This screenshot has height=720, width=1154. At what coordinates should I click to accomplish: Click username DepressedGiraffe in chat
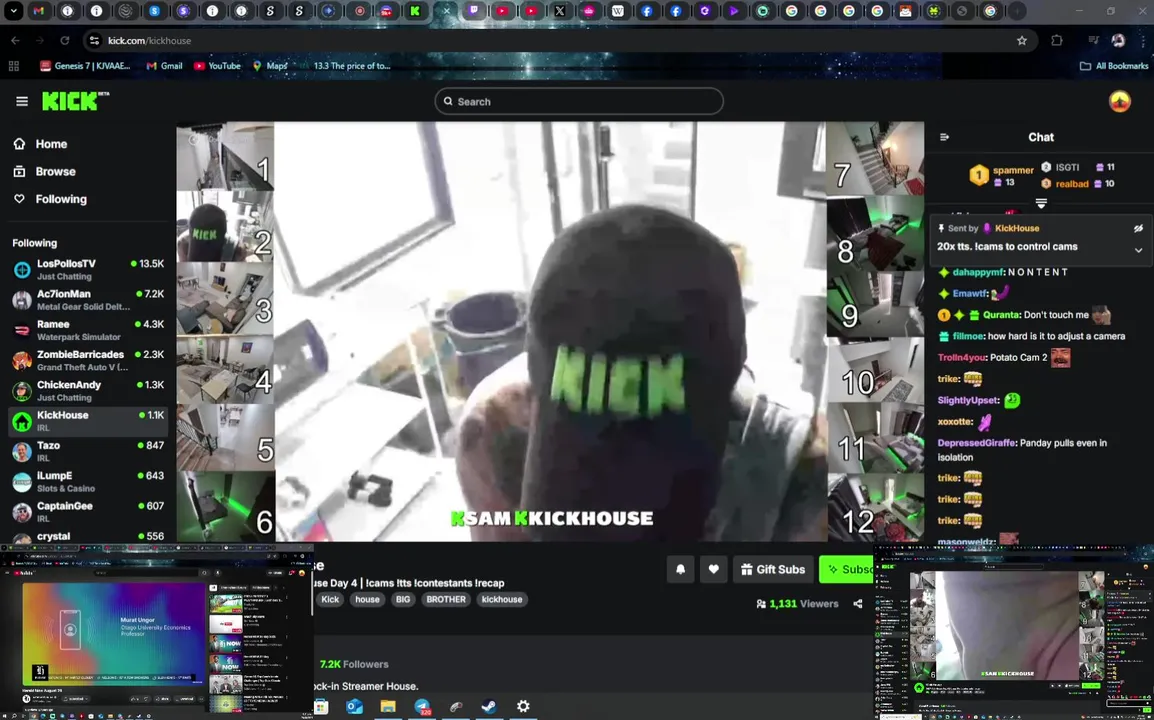pos(977,443)
